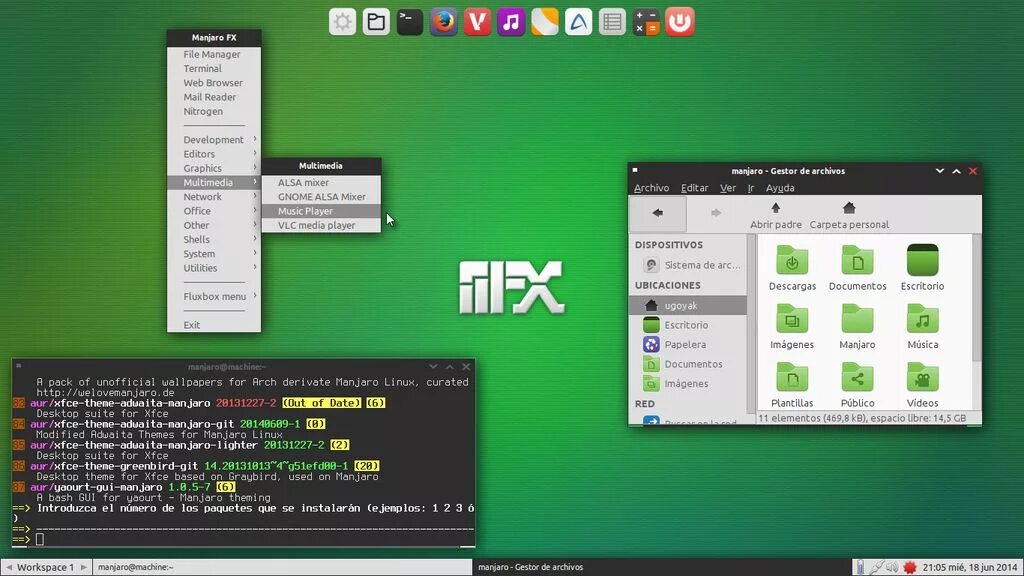
Task: Open the Editar menu
Action: coord(694,188)
